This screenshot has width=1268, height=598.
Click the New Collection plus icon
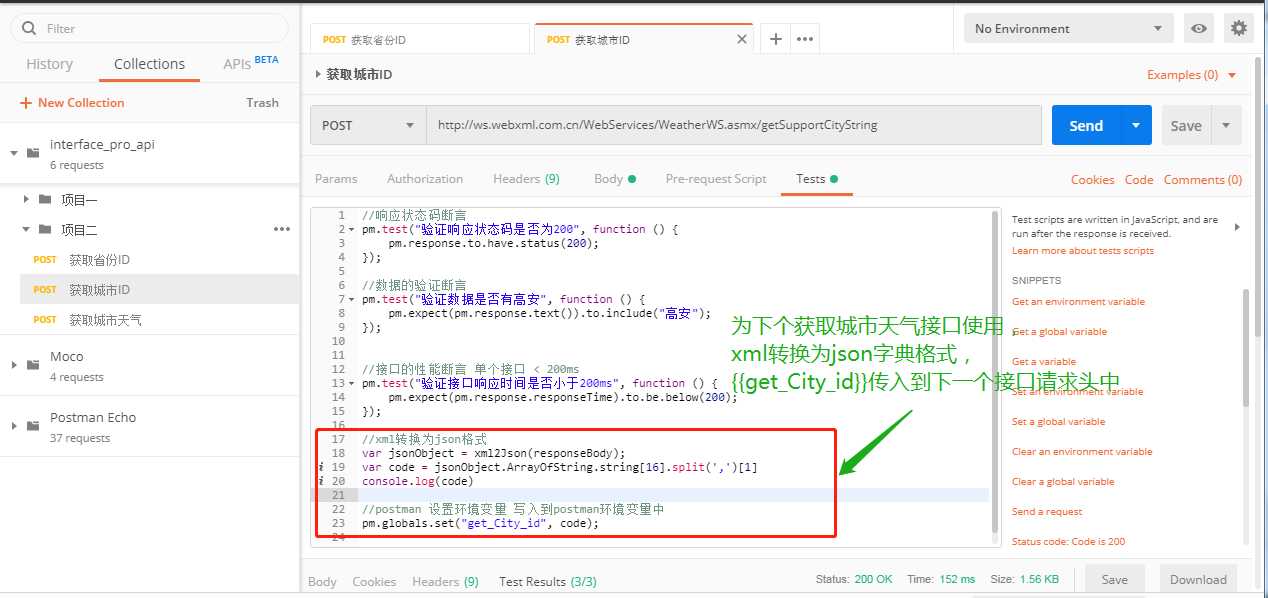tap(26, 103)
